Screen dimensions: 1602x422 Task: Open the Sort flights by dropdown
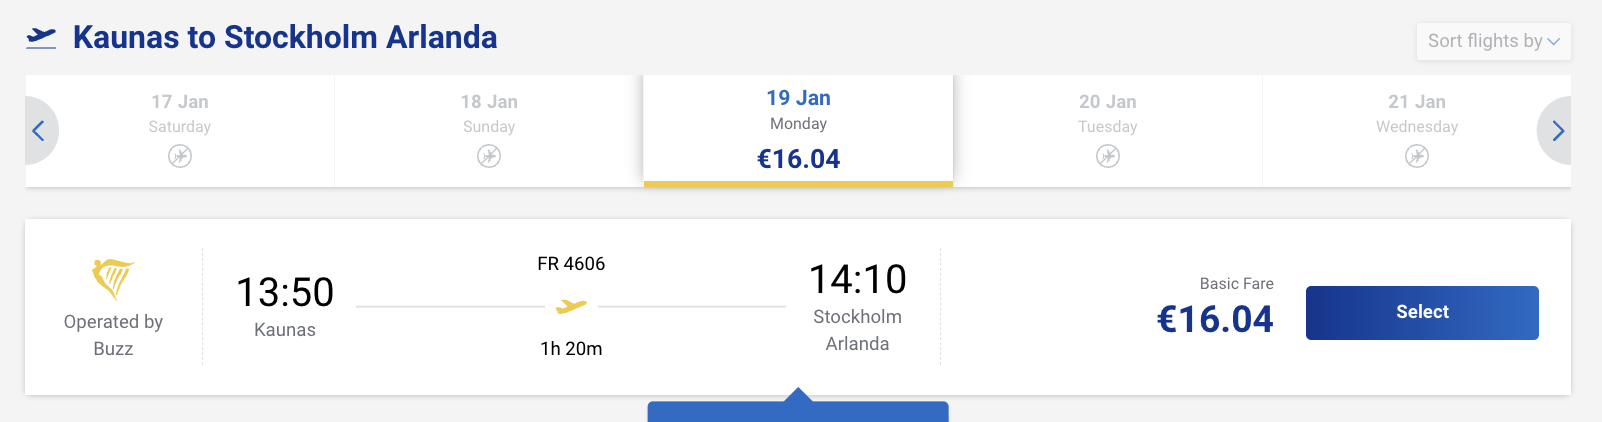pyautogui.click(x=1493, y=41)
